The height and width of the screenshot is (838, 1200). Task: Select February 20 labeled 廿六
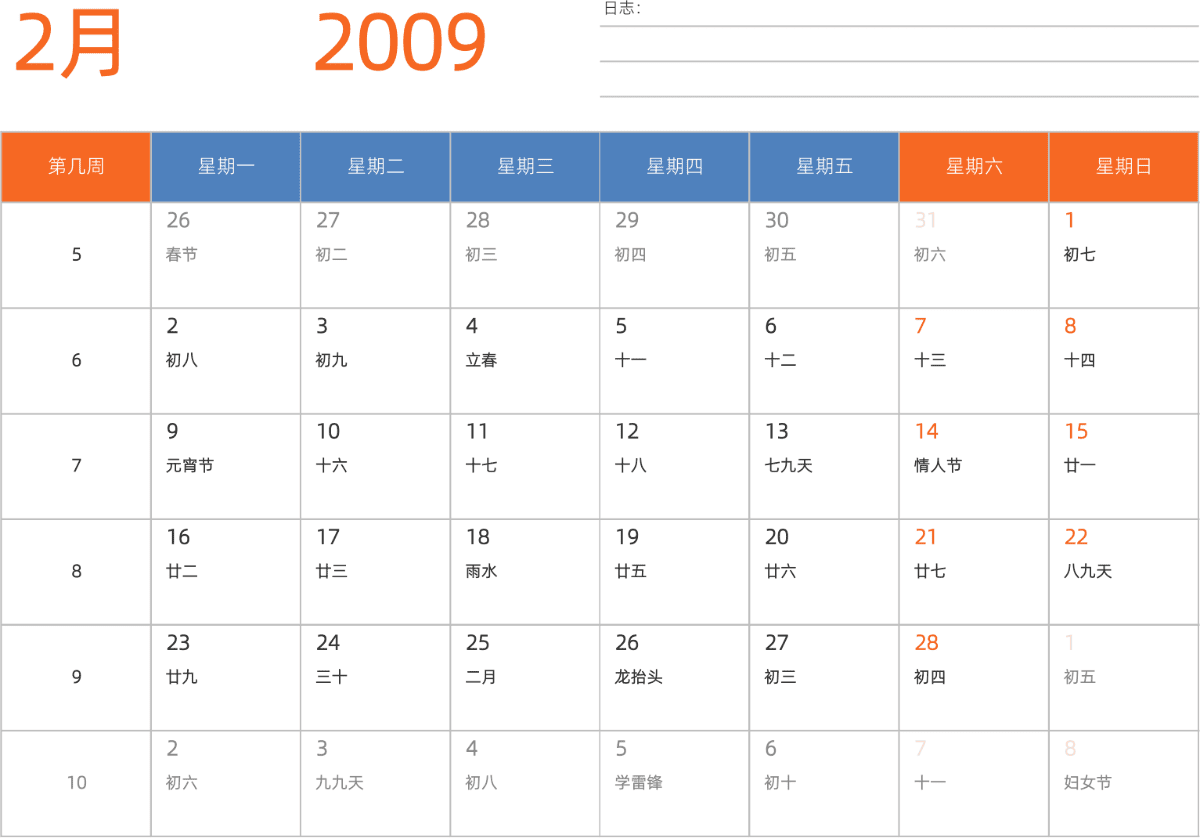[x=824, y=572]
